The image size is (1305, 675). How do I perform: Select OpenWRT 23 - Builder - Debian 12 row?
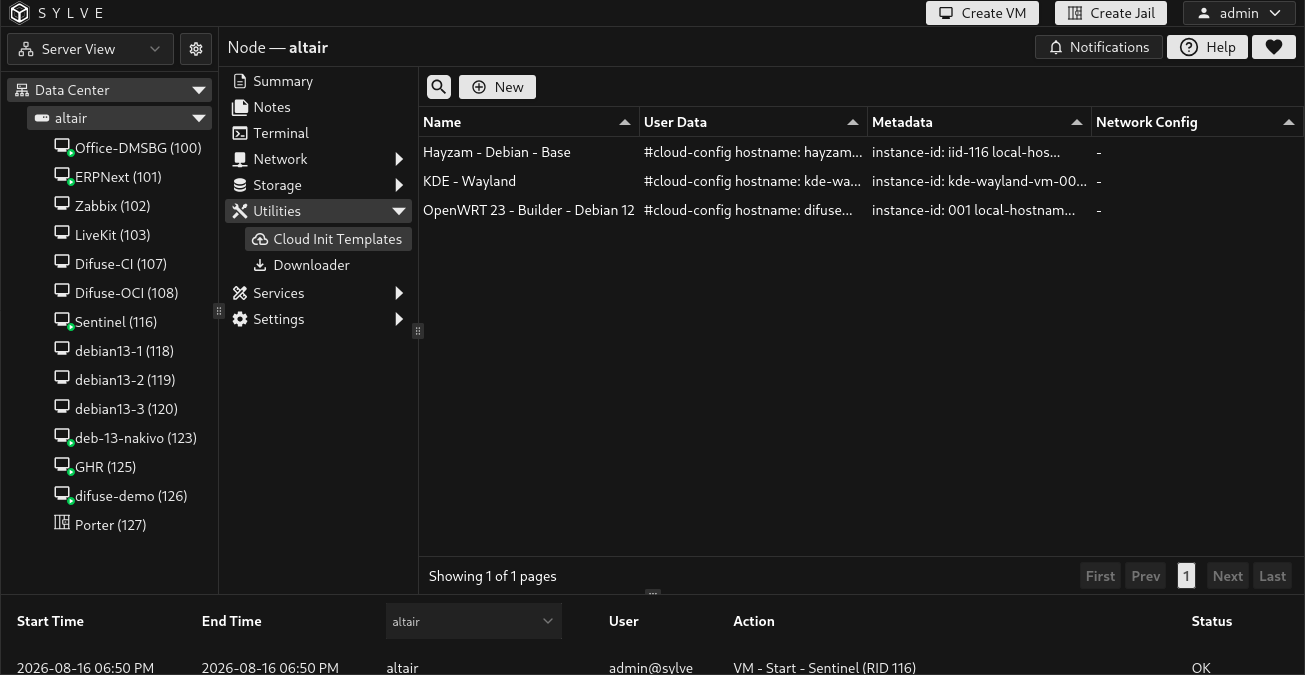pos(860,210)
